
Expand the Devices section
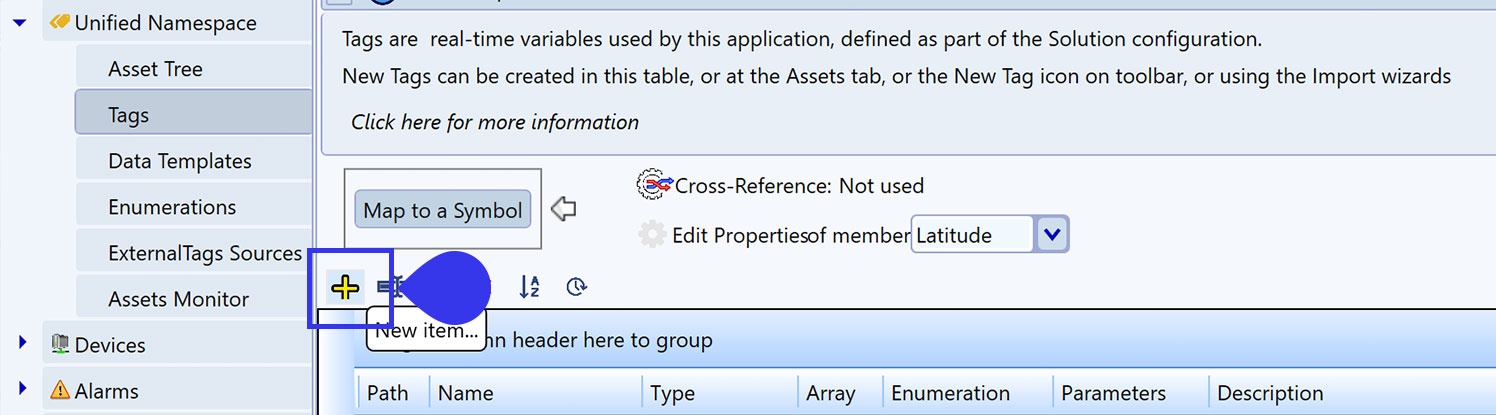[22, 343]
